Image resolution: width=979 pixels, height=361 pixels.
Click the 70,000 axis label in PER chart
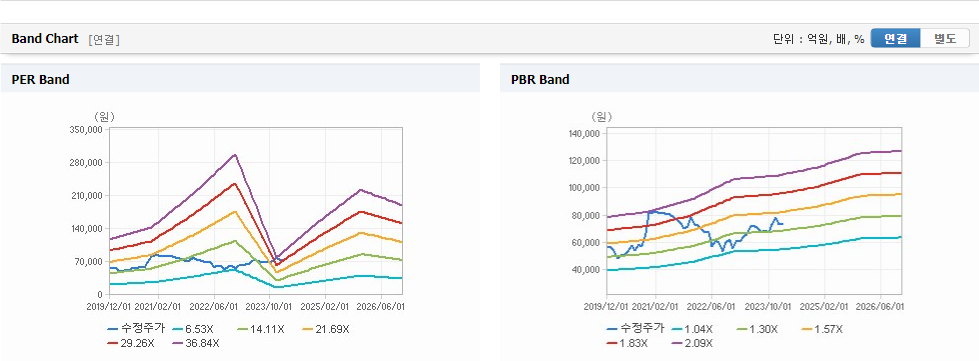[x=89, y=261]
